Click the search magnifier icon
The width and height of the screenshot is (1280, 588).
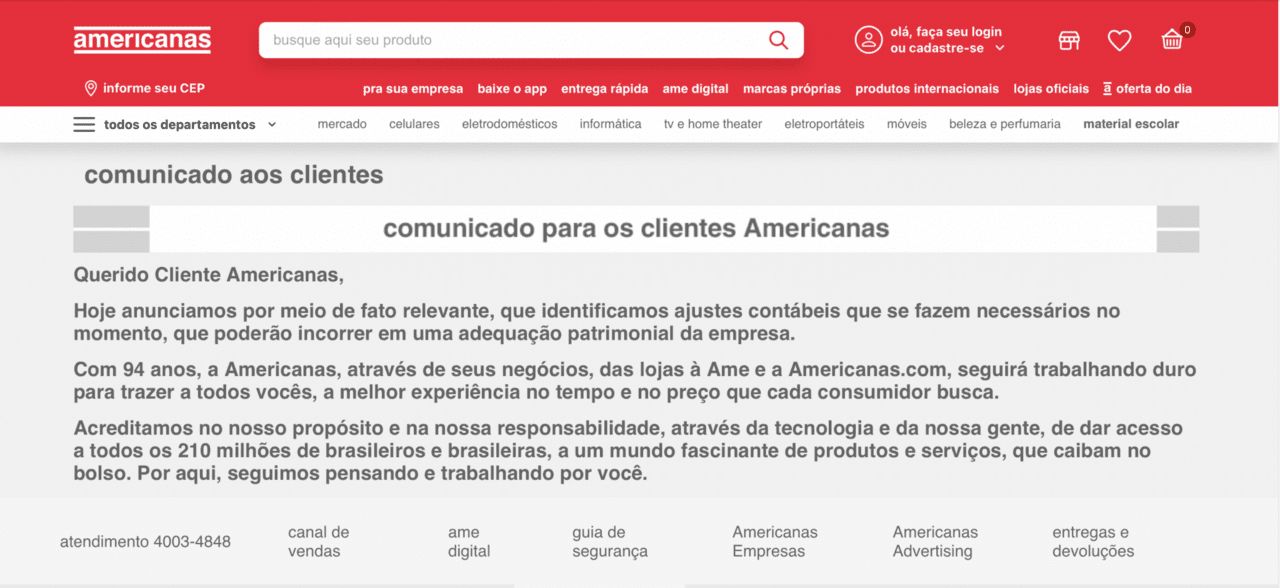click(x=778, y=40)
